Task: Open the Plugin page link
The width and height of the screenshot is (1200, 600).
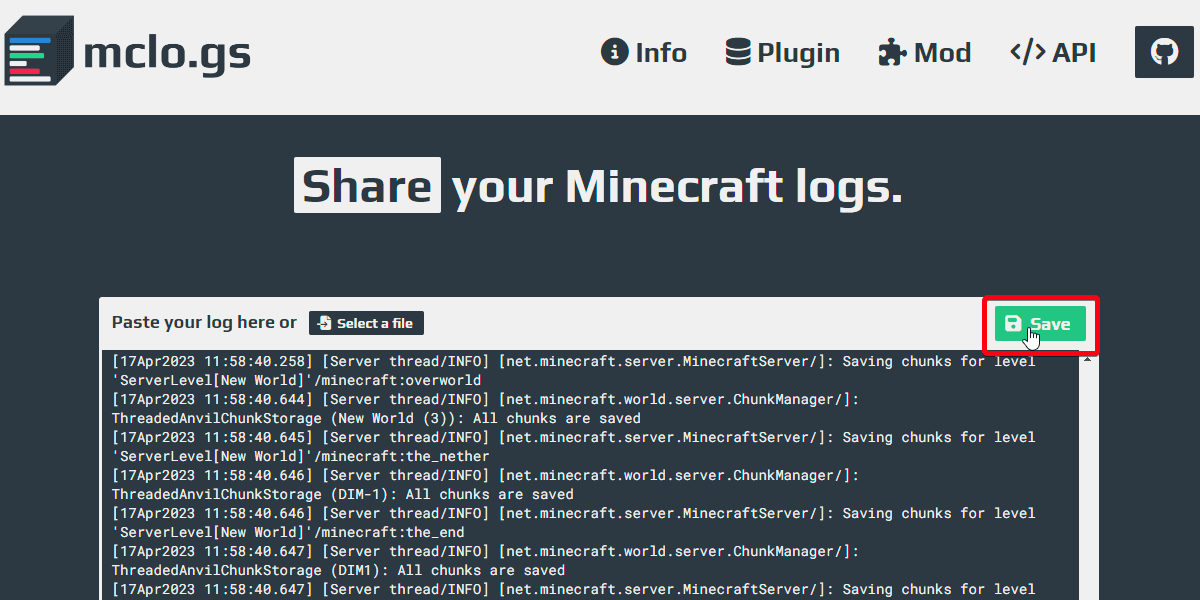Action: [783, 52]
